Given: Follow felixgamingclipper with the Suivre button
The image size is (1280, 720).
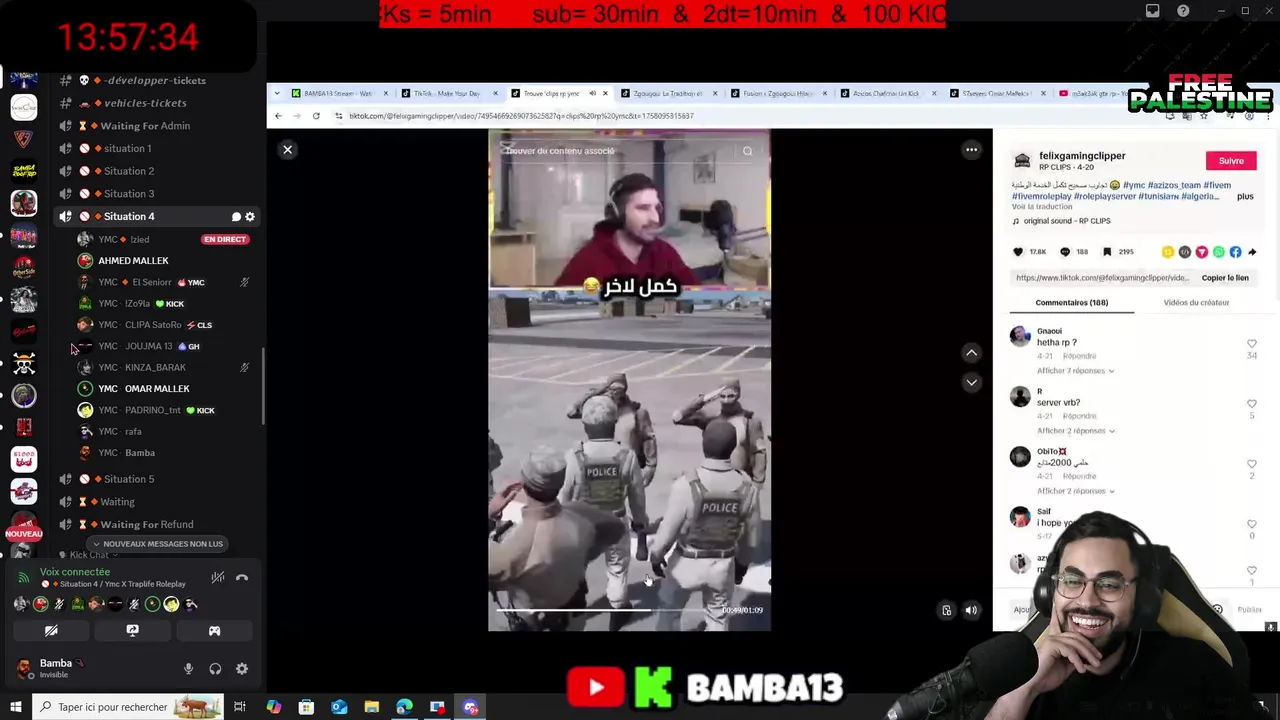Looking at the screenshot, I should pyautogui.click(x=1231, y=161).
